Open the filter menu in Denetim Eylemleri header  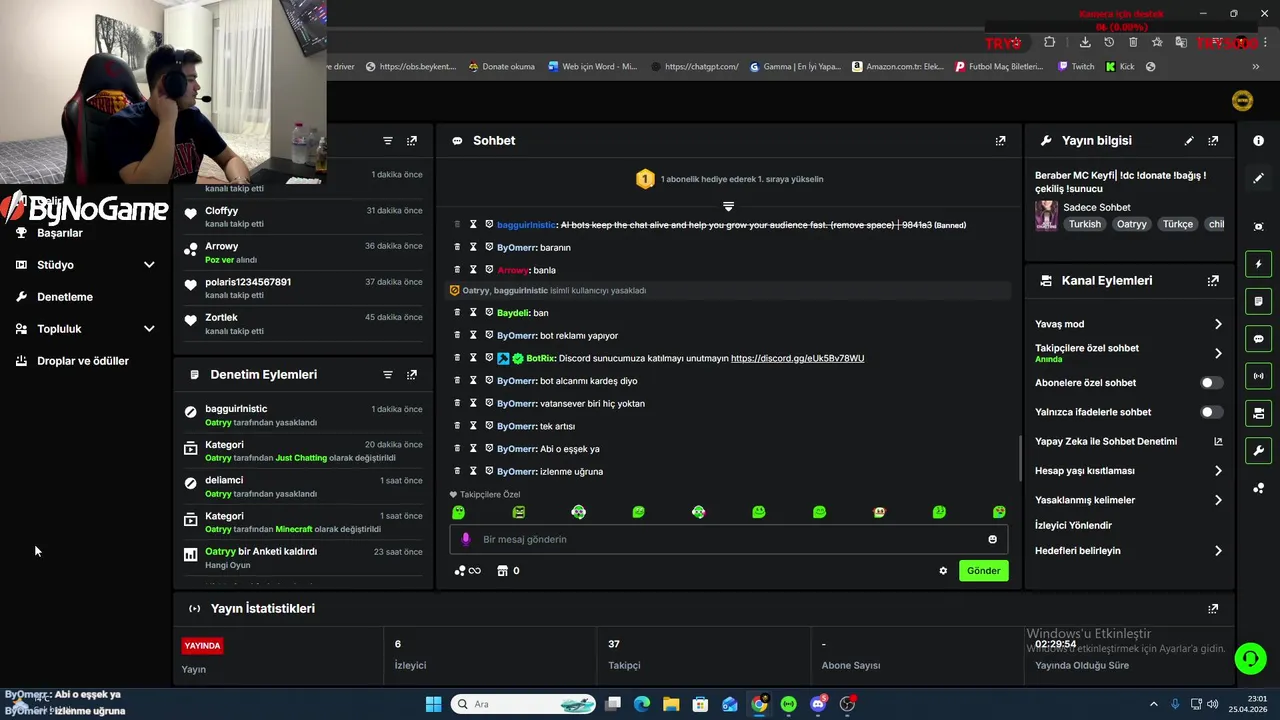[387, 375]
